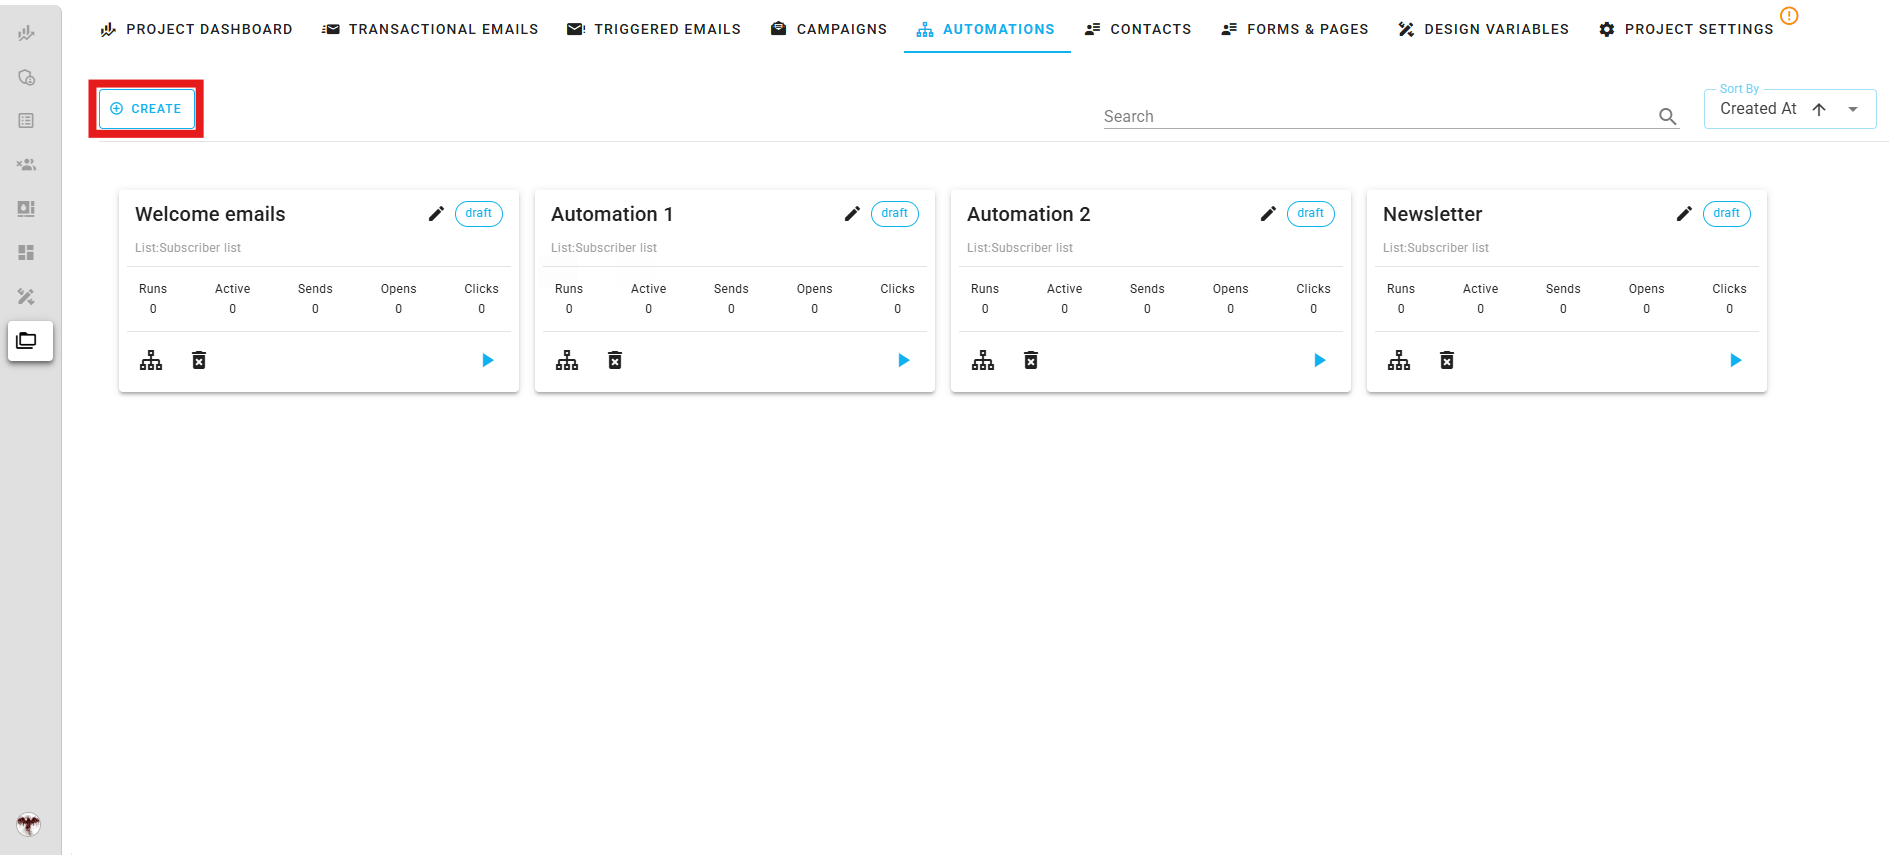Open the Campaigns tab
Screen dimensions: 1903x855
828,29
